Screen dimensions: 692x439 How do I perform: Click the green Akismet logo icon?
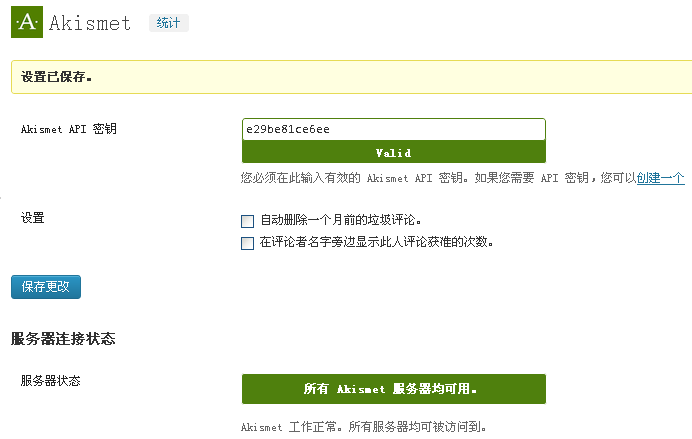[27, 22]
